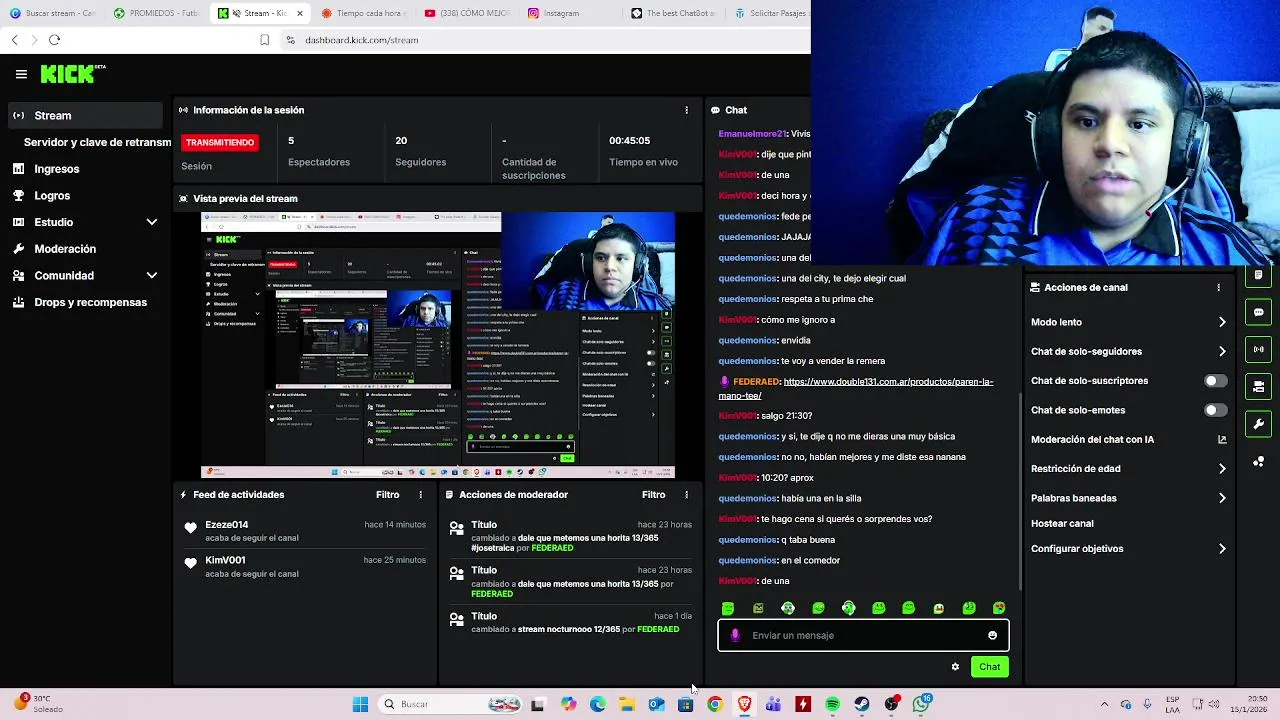Reload the page in the browser
Viewport: 1280px width, 720px height.
[x=54, y=40]
